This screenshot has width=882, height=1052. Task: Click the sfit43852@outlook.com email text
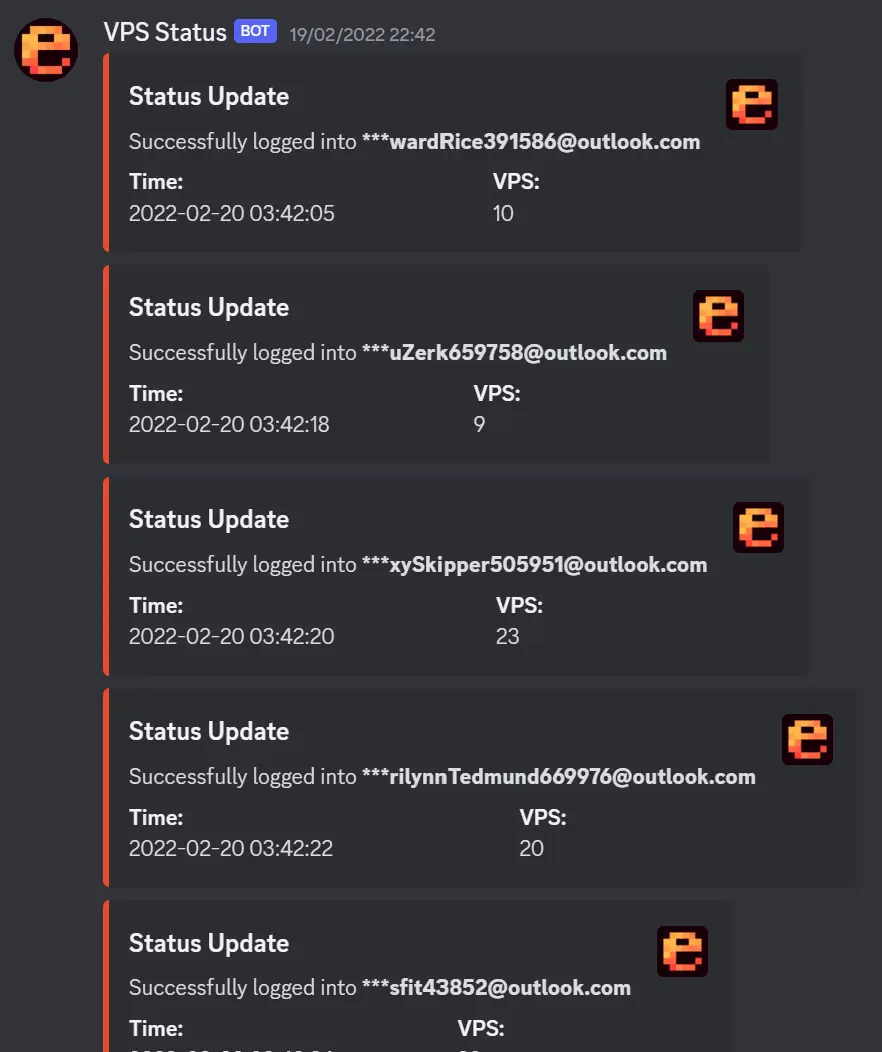coord(496,988)
